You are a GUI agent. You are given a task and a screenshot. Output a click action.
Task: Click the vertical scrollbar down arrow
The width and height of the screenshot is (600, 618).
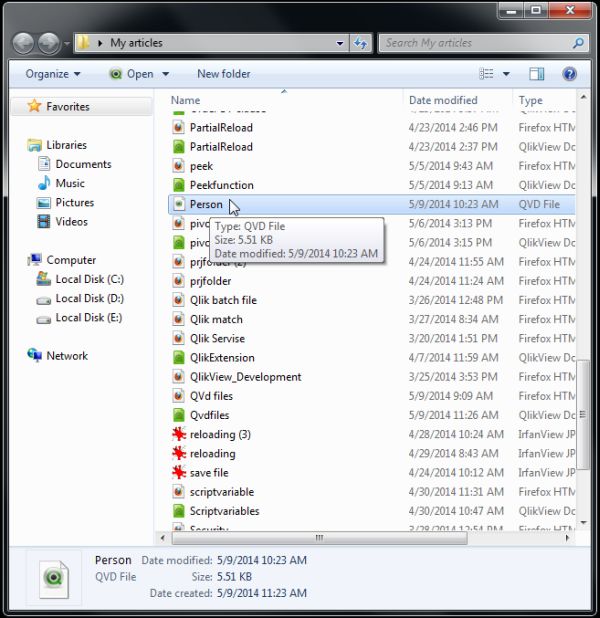pyautogui.click(x=583, y=523)
